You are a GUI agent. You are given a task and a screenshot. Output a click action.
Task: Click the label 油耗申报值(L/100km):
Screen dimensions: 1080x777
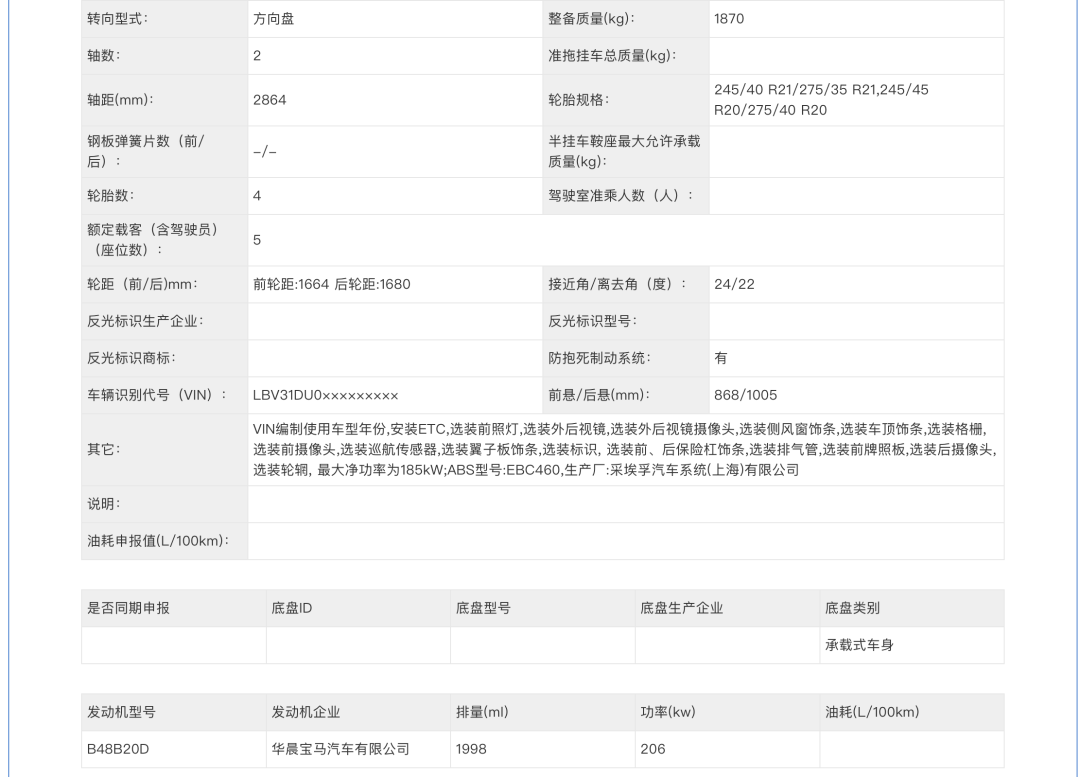tap(158, 541)
